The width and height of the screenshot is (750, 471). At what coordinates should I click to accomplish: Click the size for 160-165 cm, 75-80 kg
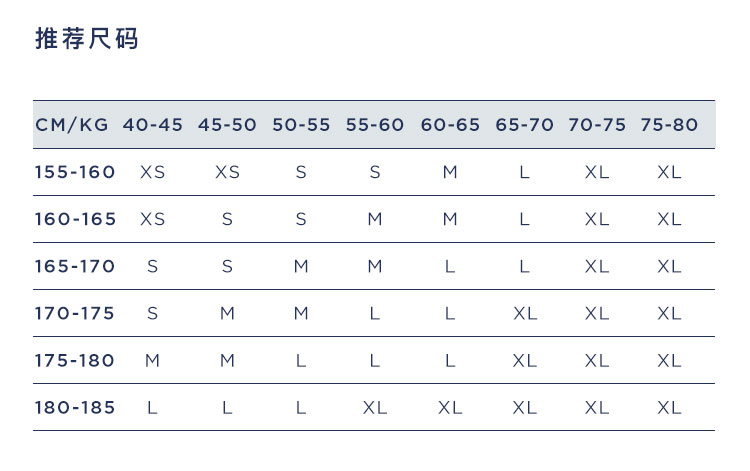click(669, 219)
